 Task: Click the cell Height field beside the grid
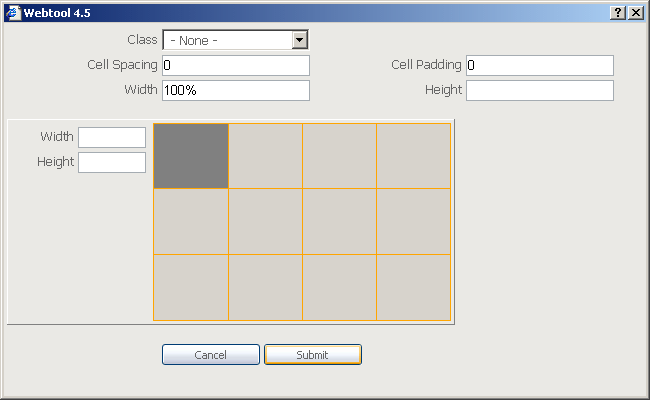coord(112,162)
